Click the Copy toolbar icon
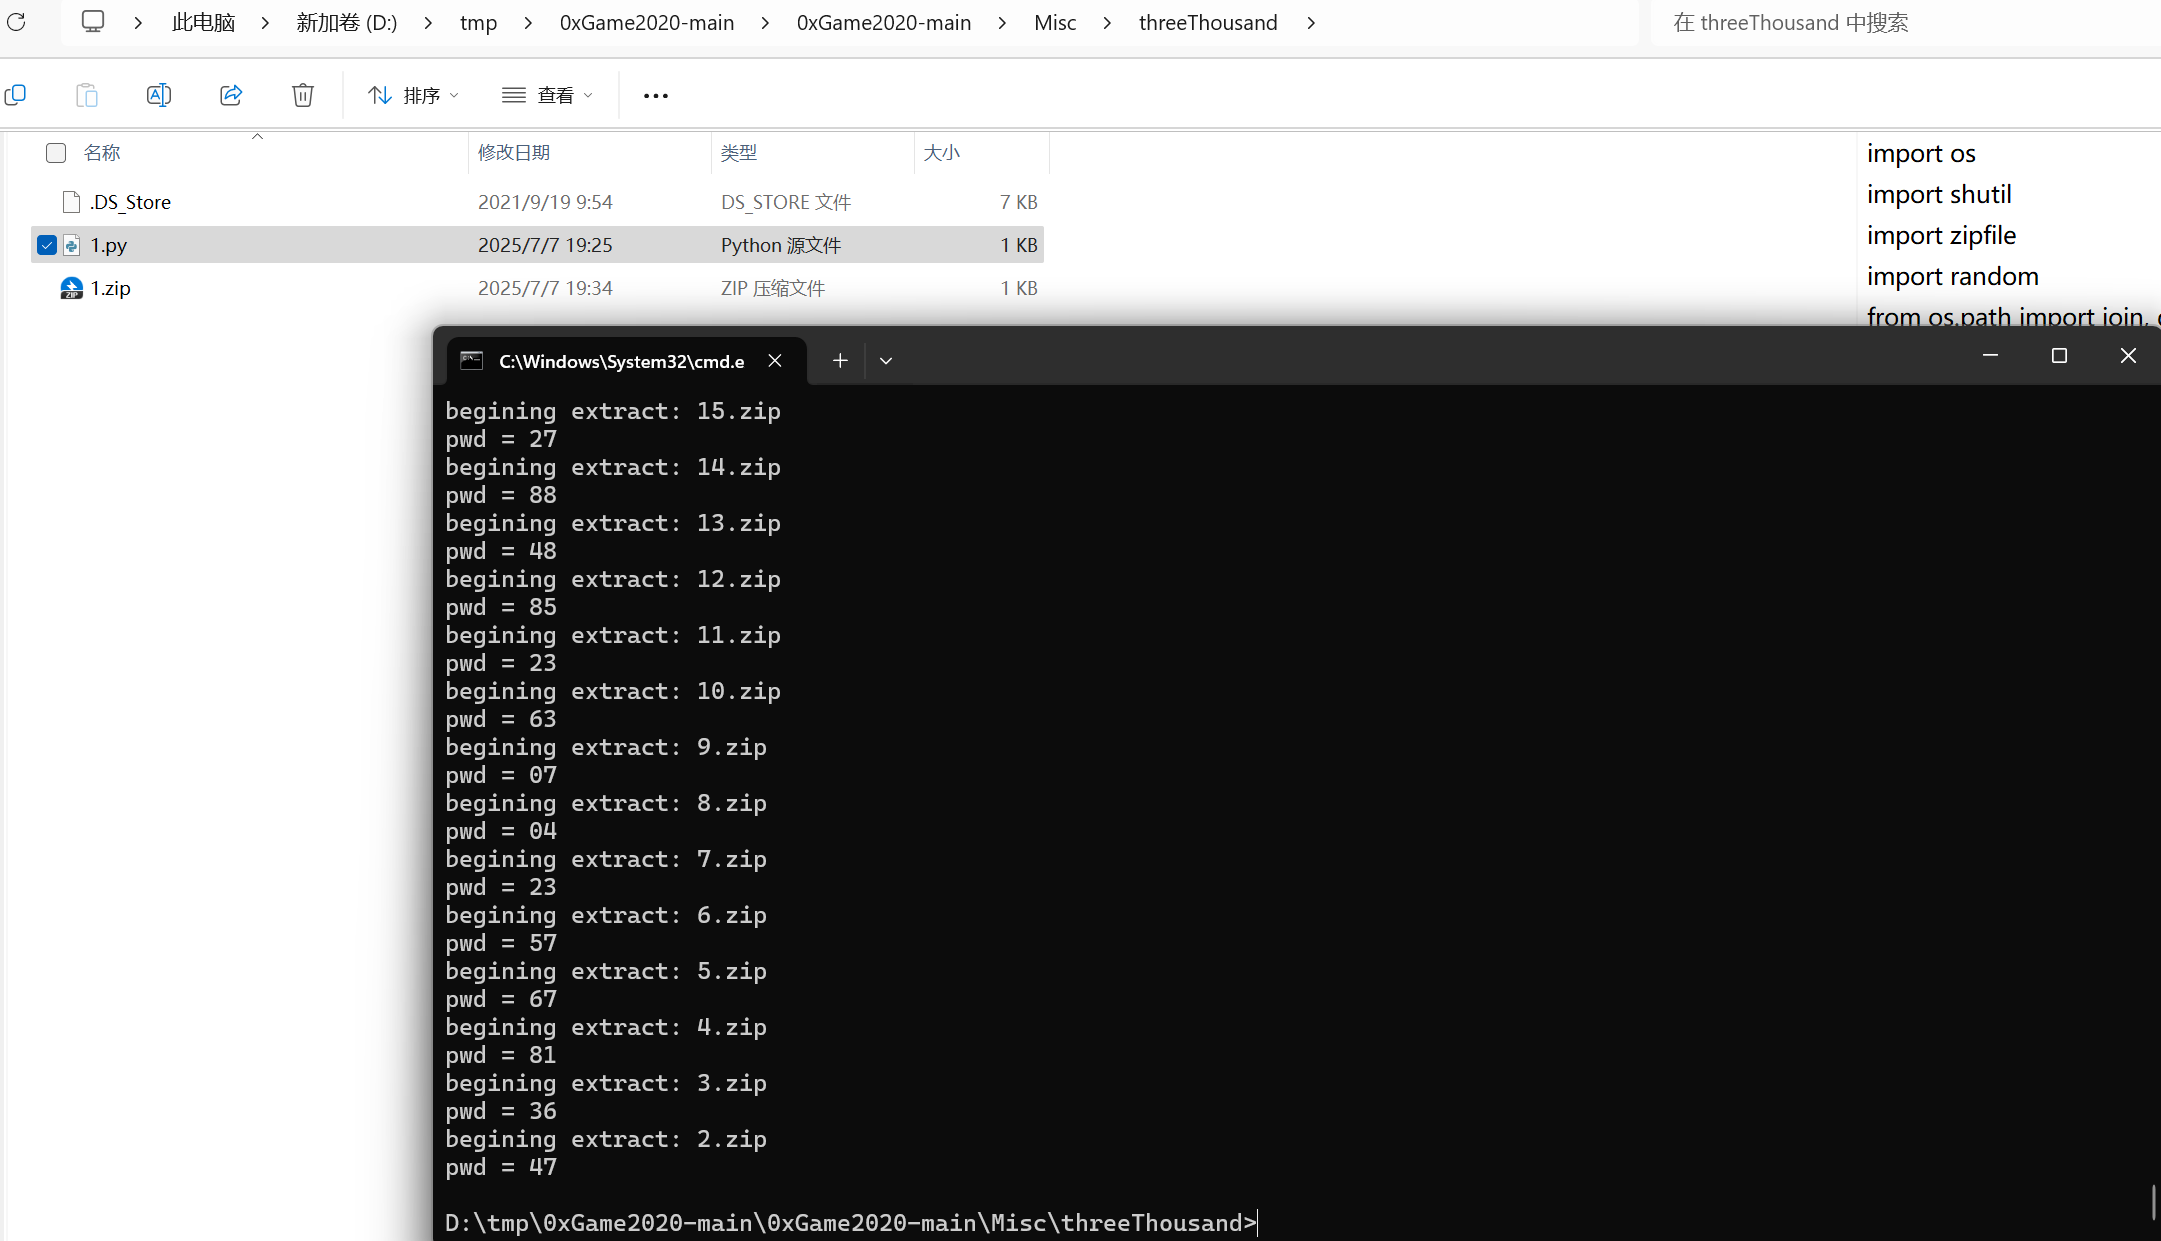 coord(15,95)
